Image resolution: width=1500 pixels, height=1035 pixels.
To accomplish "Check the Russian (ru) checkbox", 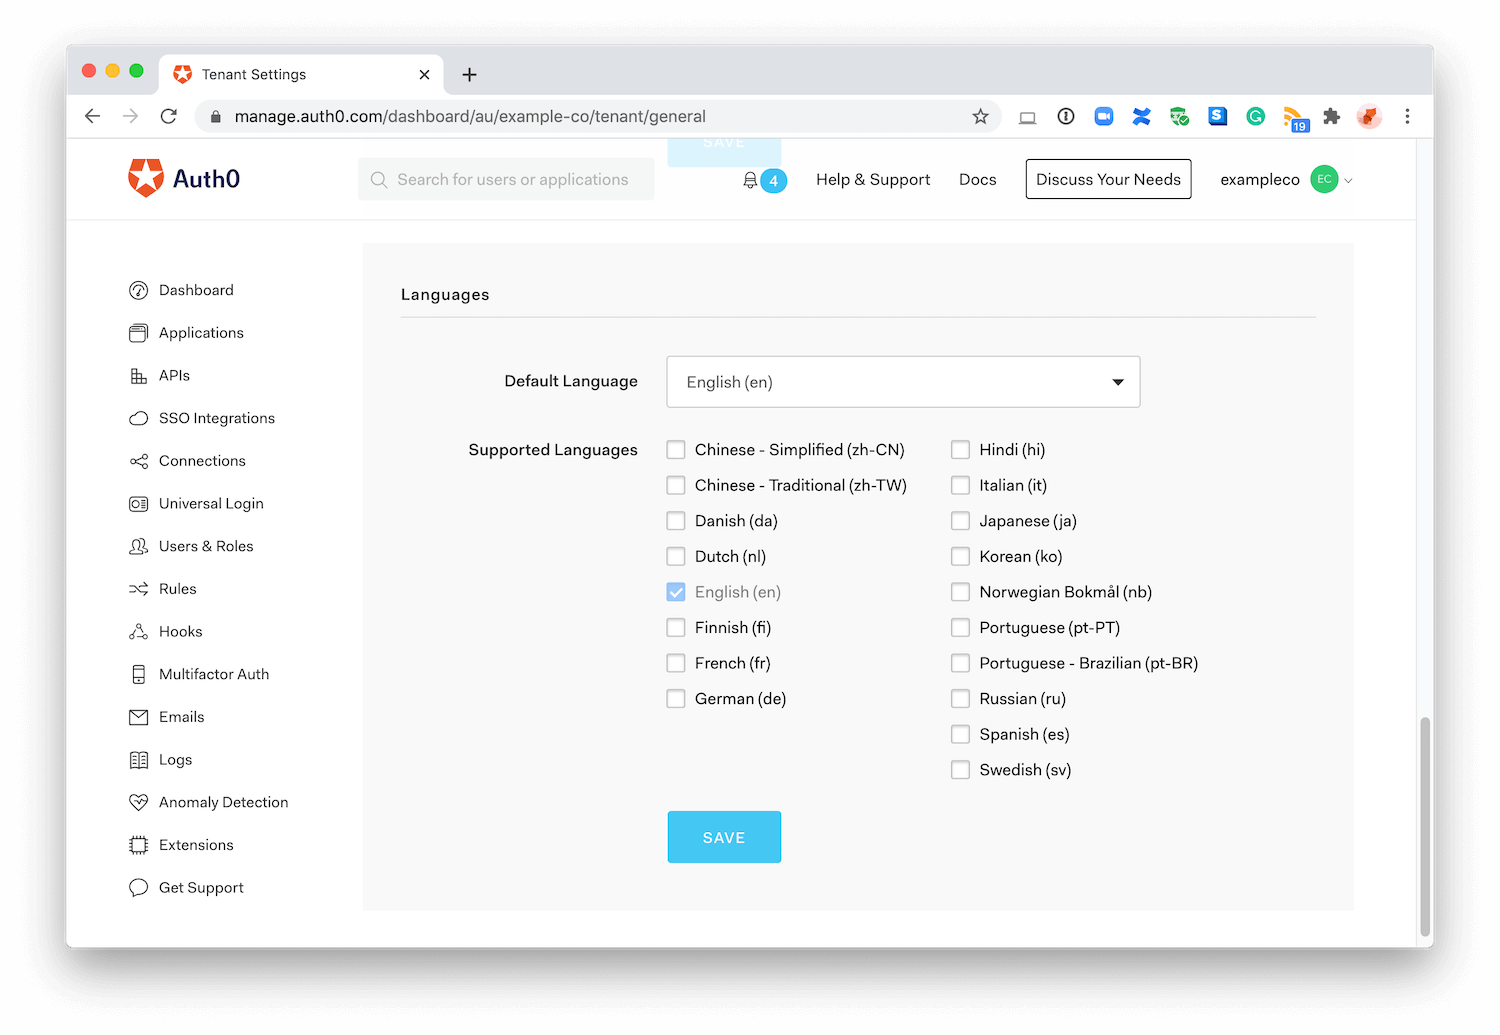I will coord(960,699).
